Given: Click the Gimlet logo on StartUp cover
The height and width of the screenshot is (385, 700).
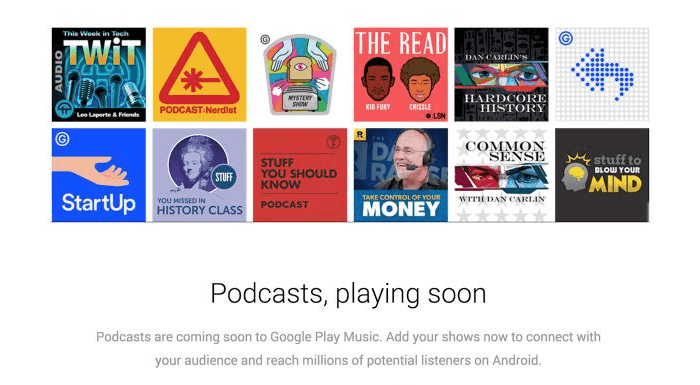Looking at the screenshot, I should tap(62, 139).
